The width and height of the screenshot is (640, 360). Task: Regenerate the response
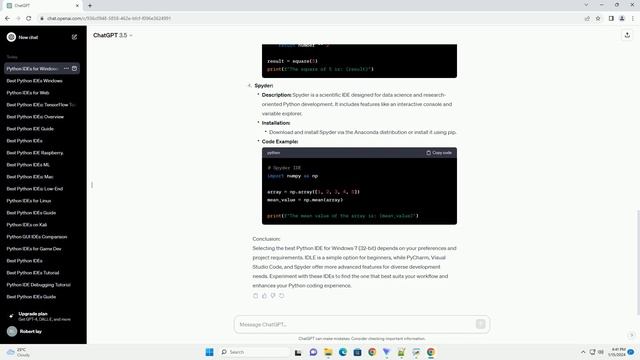pos(282,296)
